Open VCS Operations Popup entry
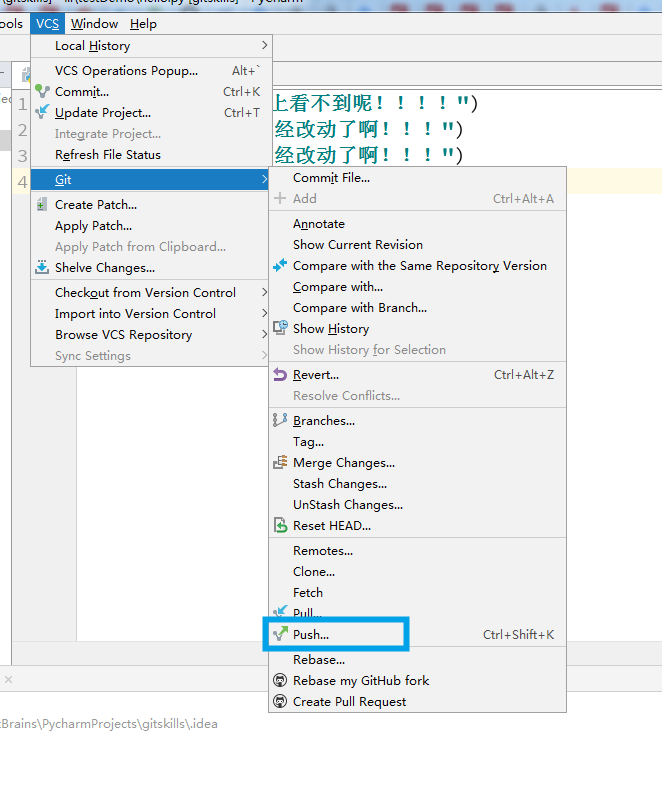Image resolution: width=662 pixels, height=800 pixels. 151,70
